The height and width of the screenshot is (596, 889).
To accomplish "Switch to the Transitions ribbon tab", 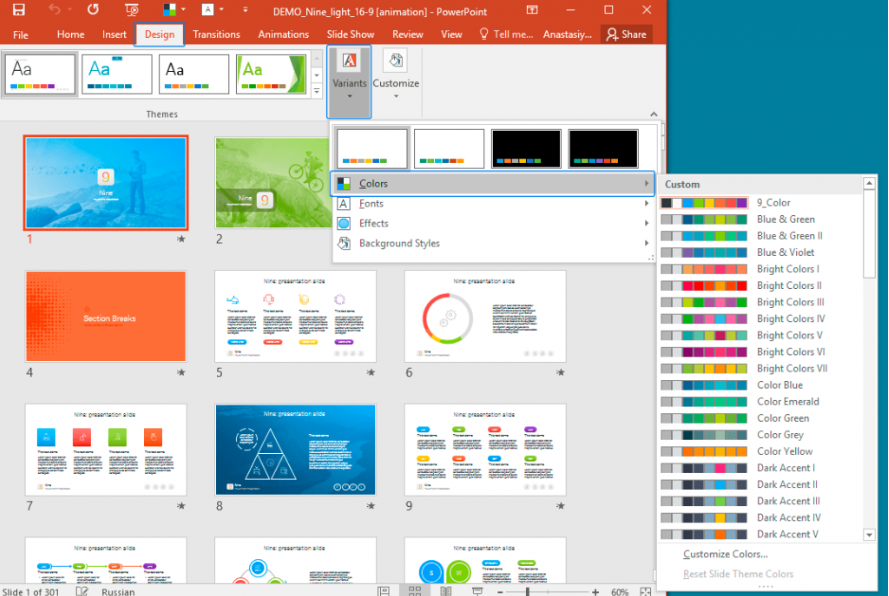I will (x=218, y=33).
